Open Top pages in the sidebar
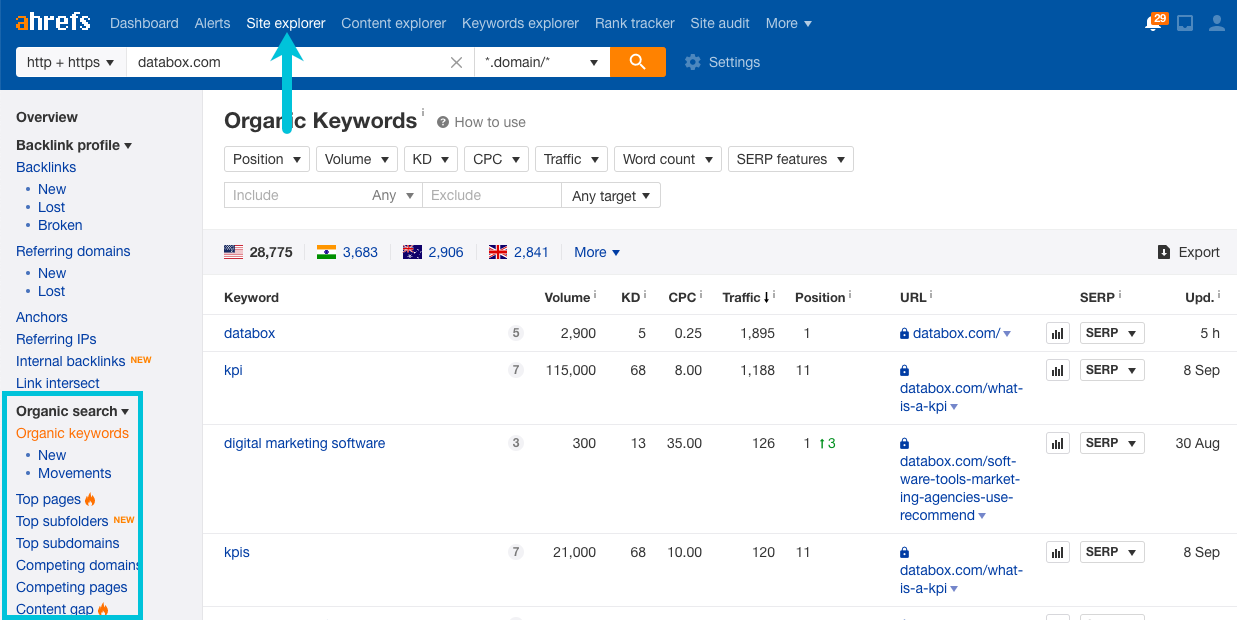This screenshot has height=620, width=1237. tap(48, 499)
